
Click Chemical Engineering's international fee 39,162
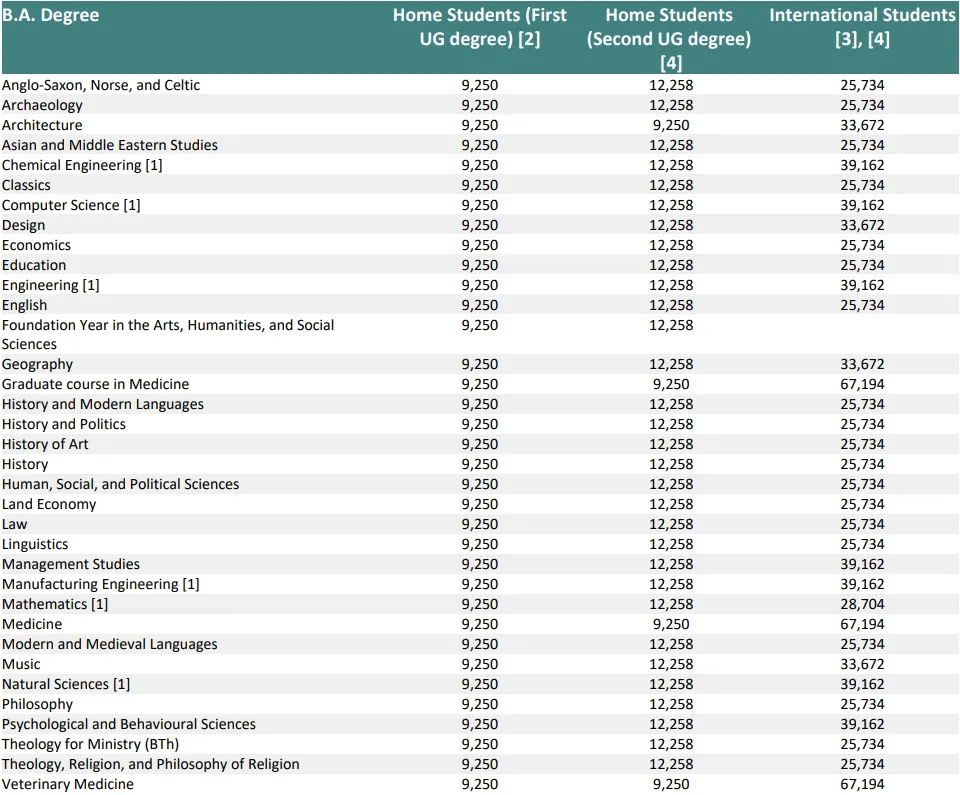pos(862,165)
